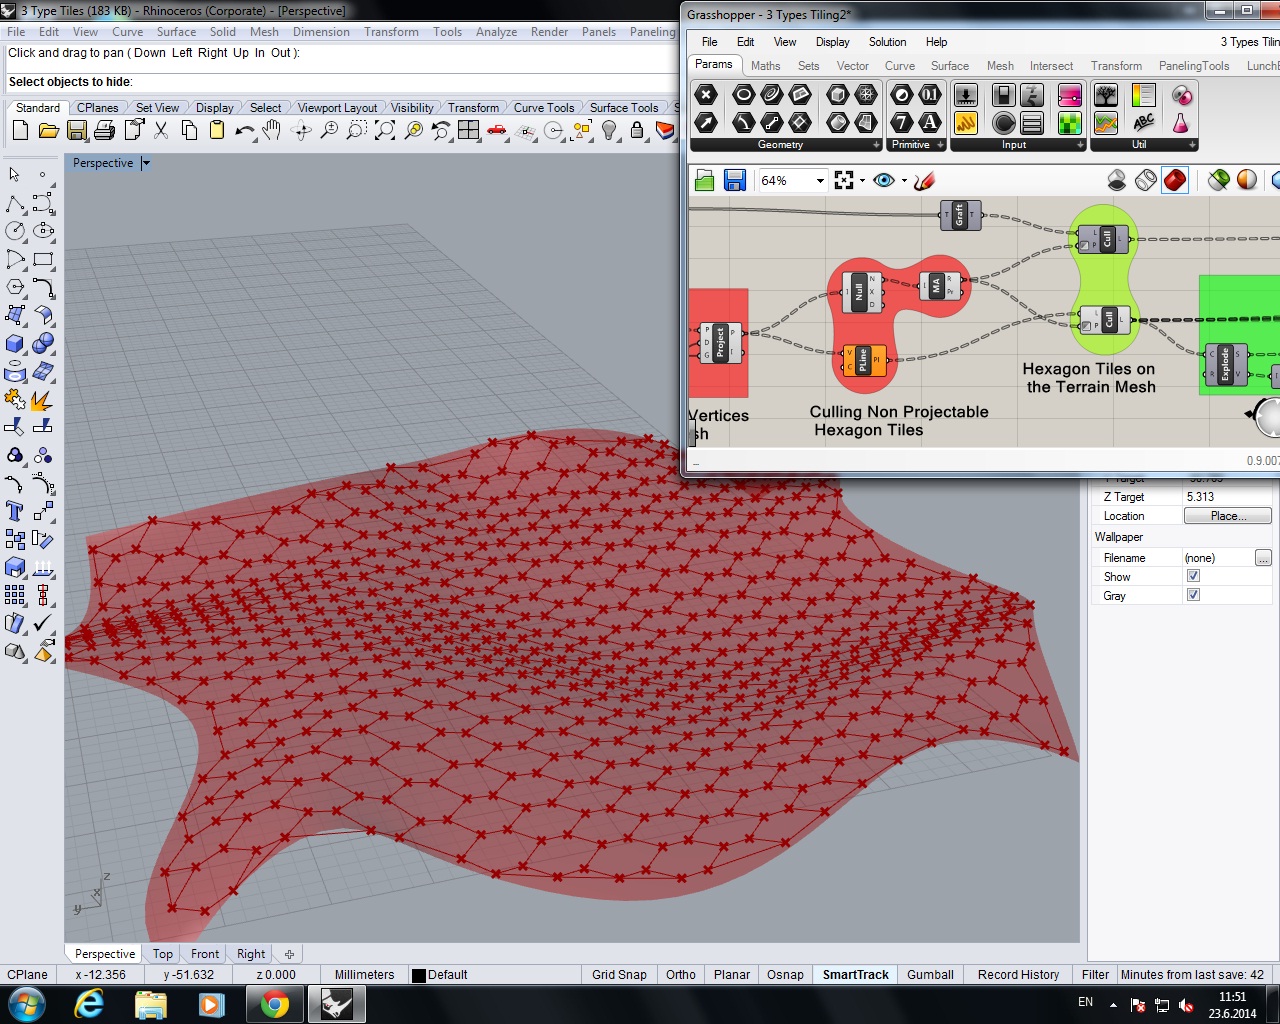1280x1024 pixels.
Task: Pick the Circle parameter in Grasshopper Geometry
Action: click(743, 94)
